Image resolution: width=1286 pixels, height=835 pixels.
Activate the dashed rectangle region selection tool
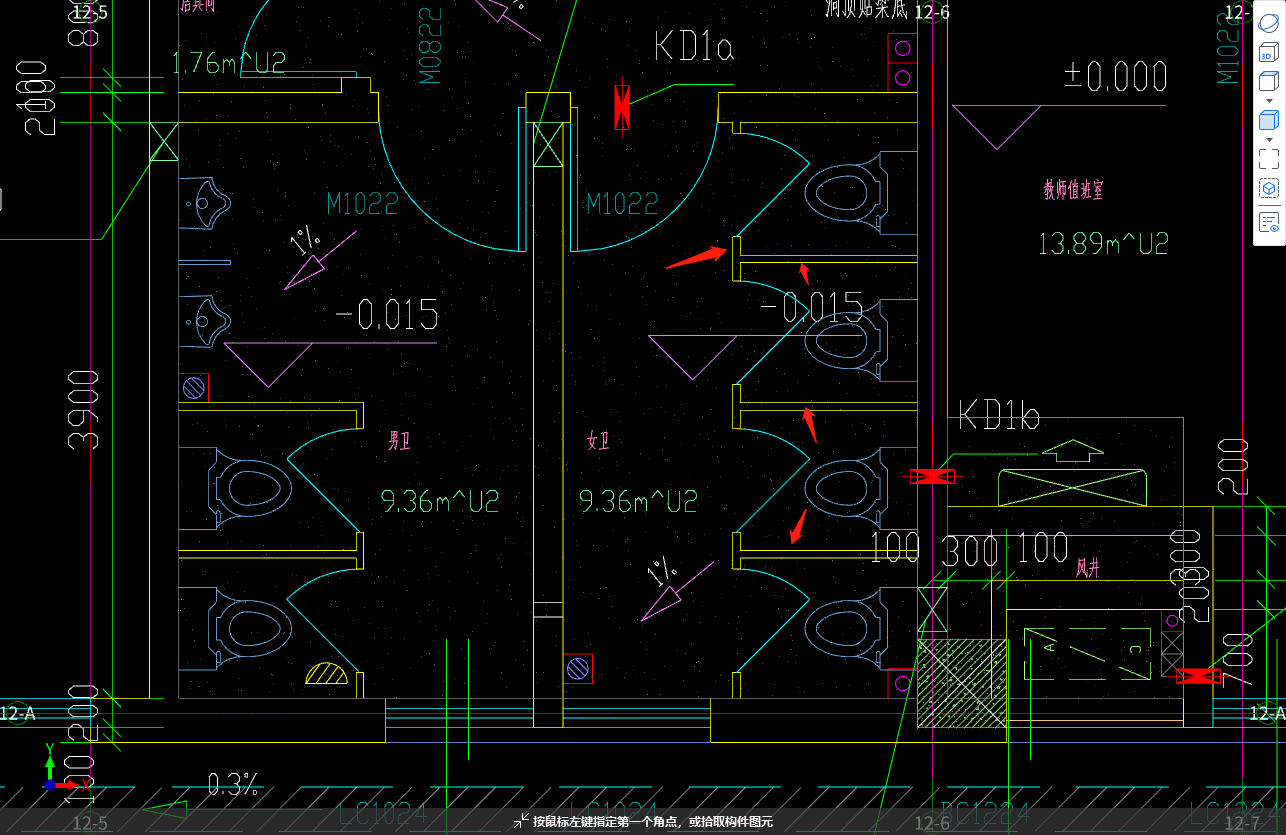click(1268, 158)
